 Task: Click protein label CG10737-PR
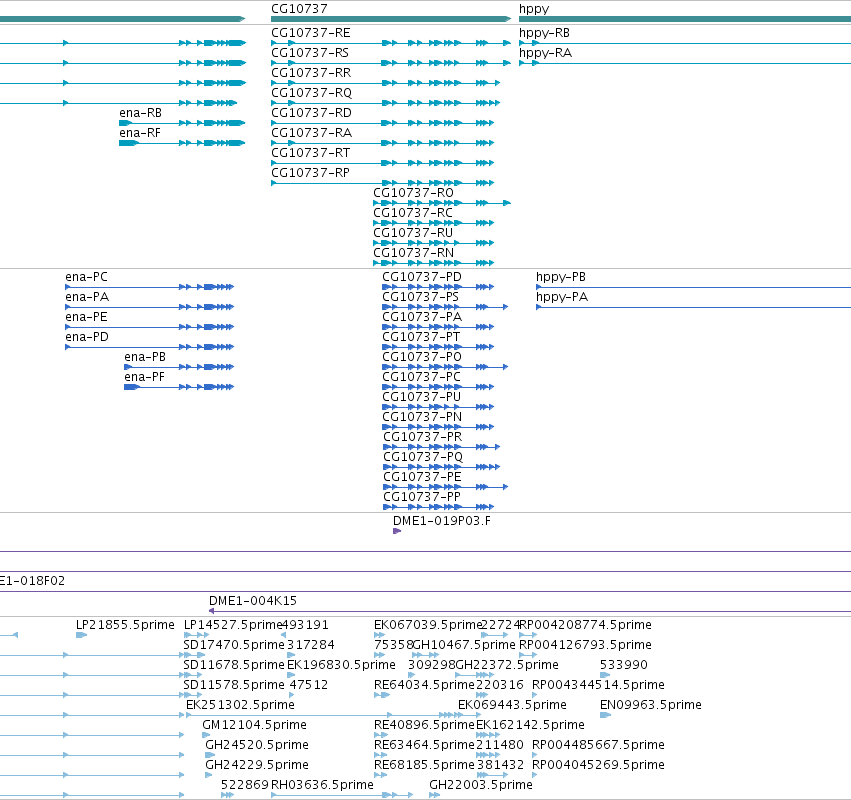[422, 437]
